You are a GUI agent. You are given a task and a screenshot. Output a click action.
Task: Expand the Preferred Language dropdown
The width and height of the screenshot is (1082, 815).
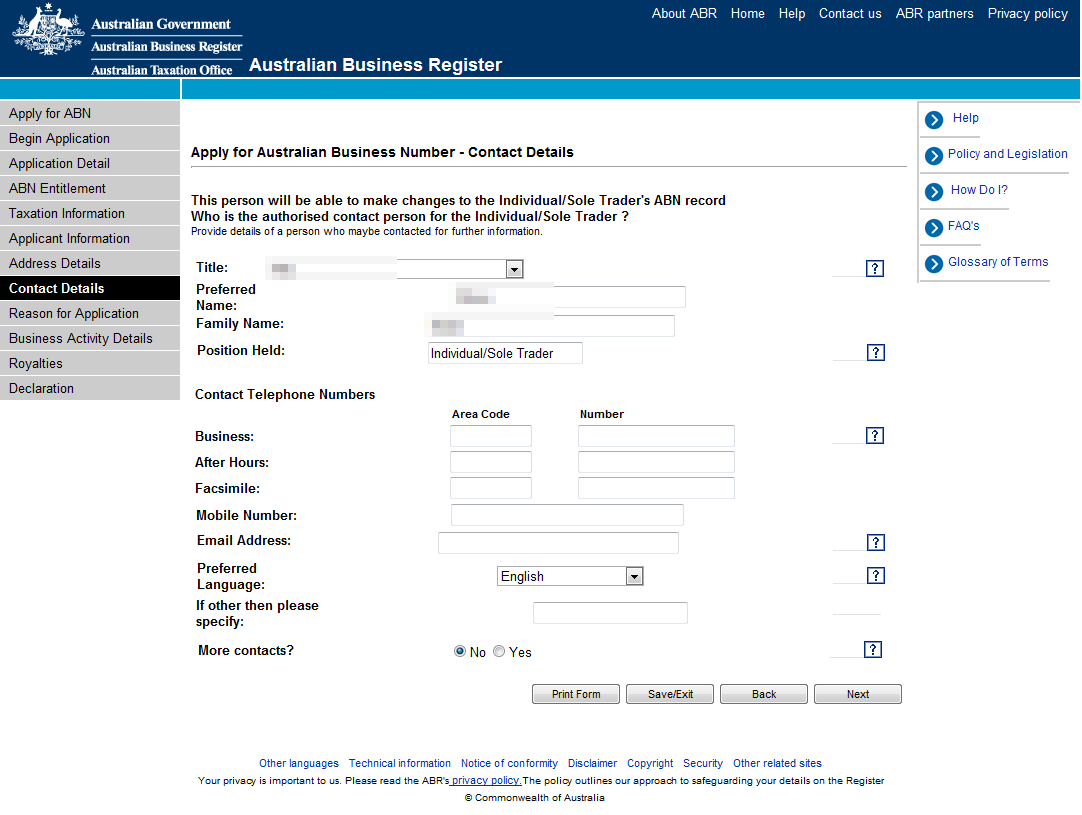633,576
